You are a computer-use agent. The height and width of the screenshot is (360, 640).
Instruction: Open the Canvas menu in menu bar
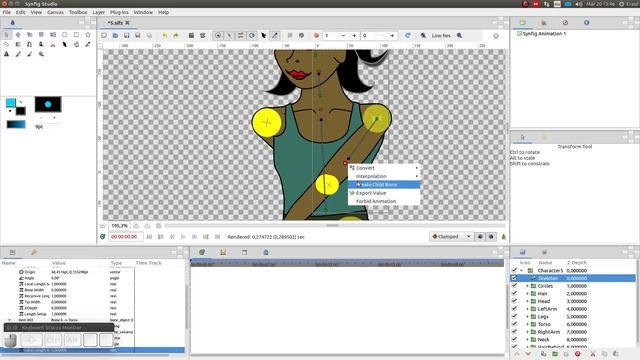coord(55,12)
